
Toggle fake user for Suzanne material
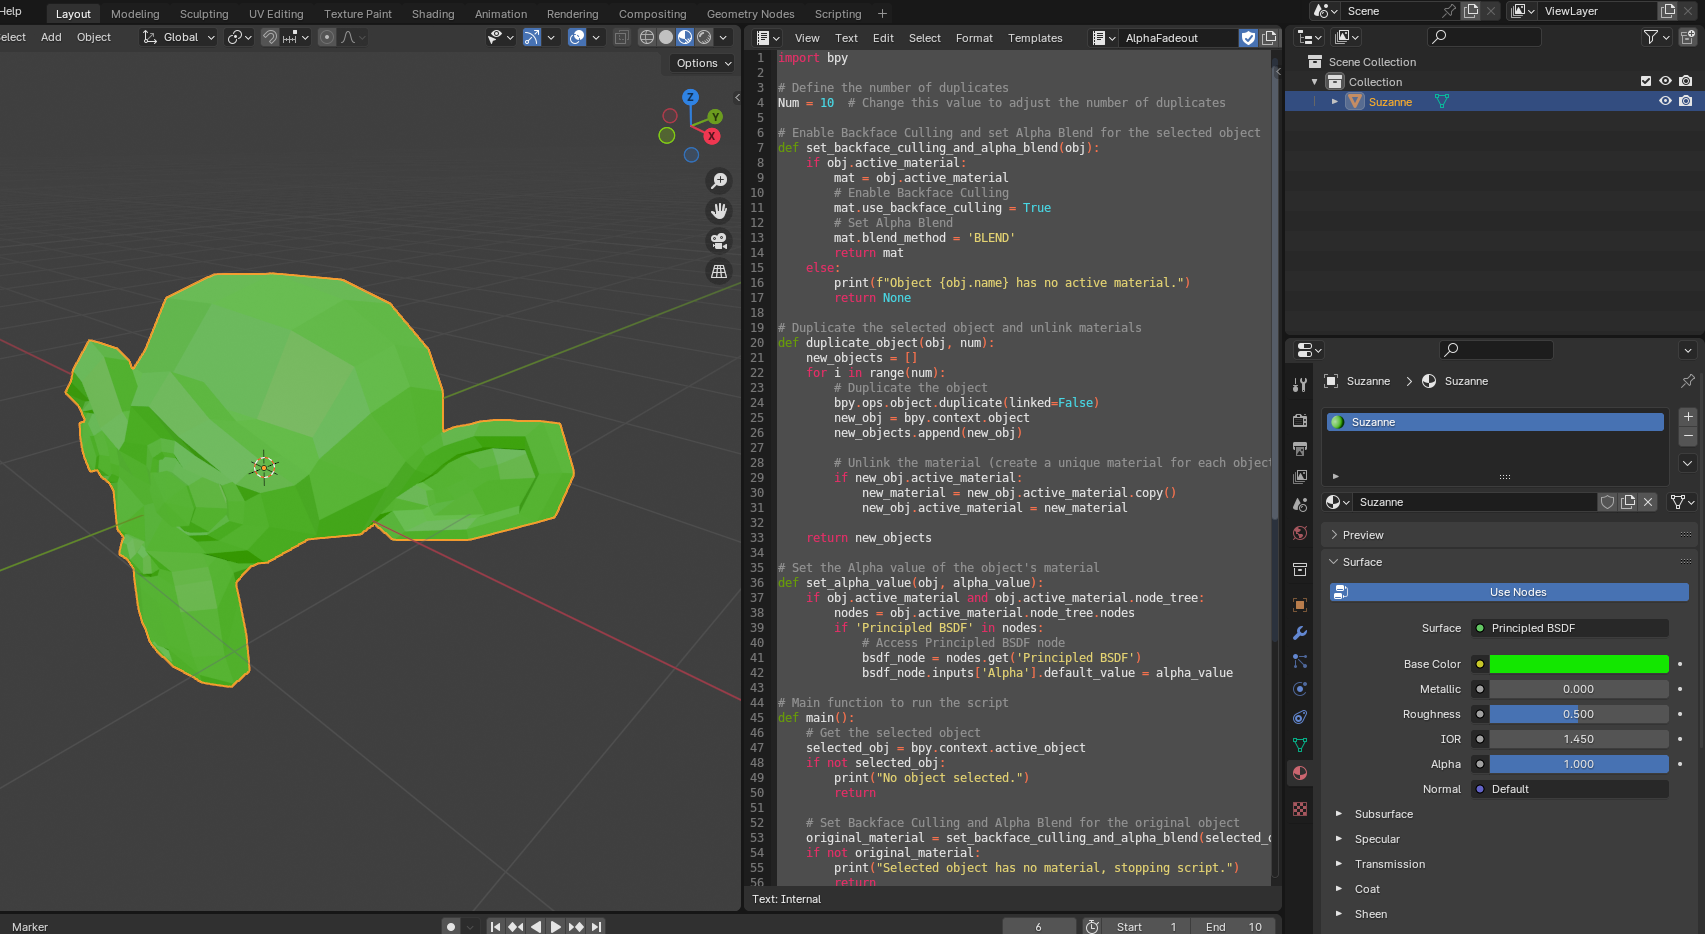click(x=1608, y=502)
